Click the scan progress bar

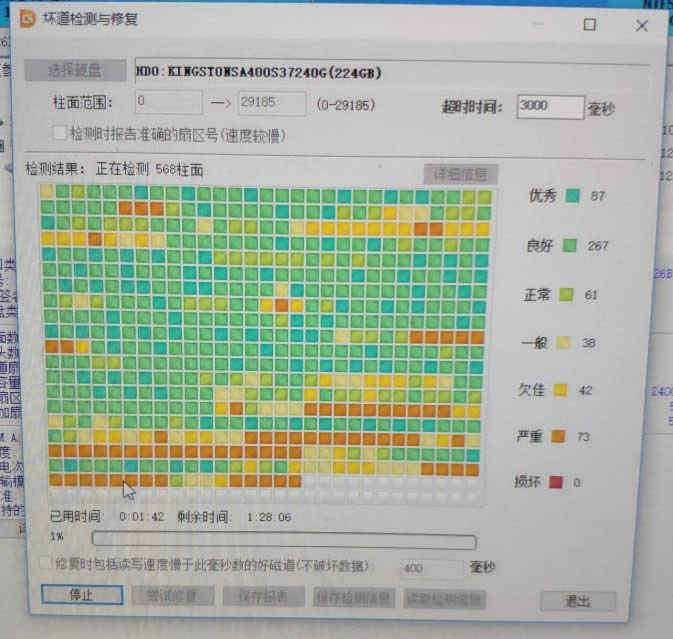(x=284, y=541)
